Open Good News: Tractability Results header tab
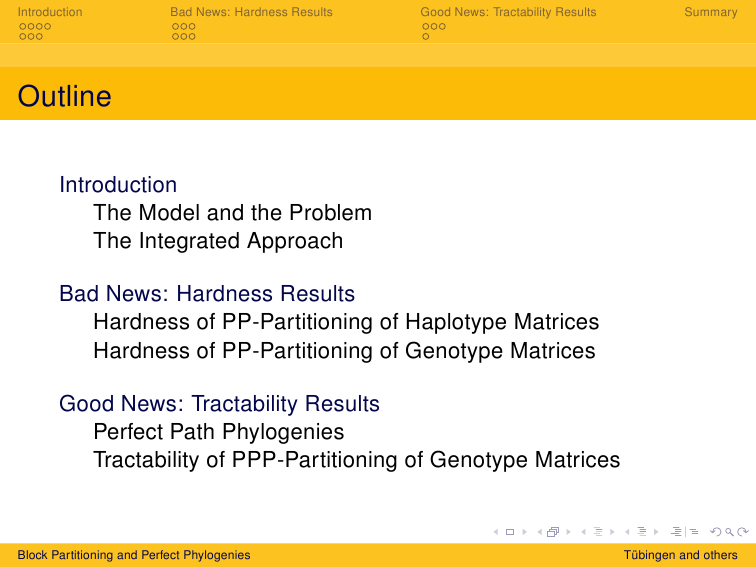The image size is (756, 567). click(508, 12)
